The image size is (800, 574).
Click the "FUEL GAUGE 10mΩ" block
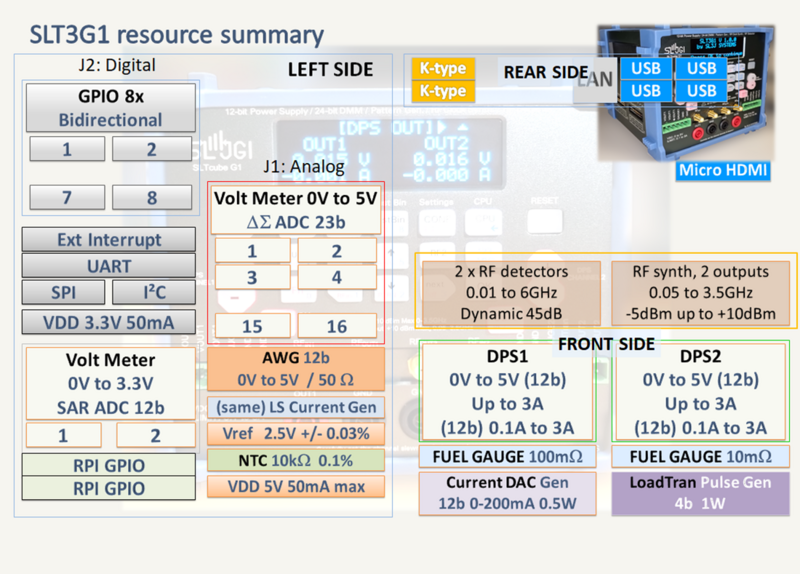701,457
